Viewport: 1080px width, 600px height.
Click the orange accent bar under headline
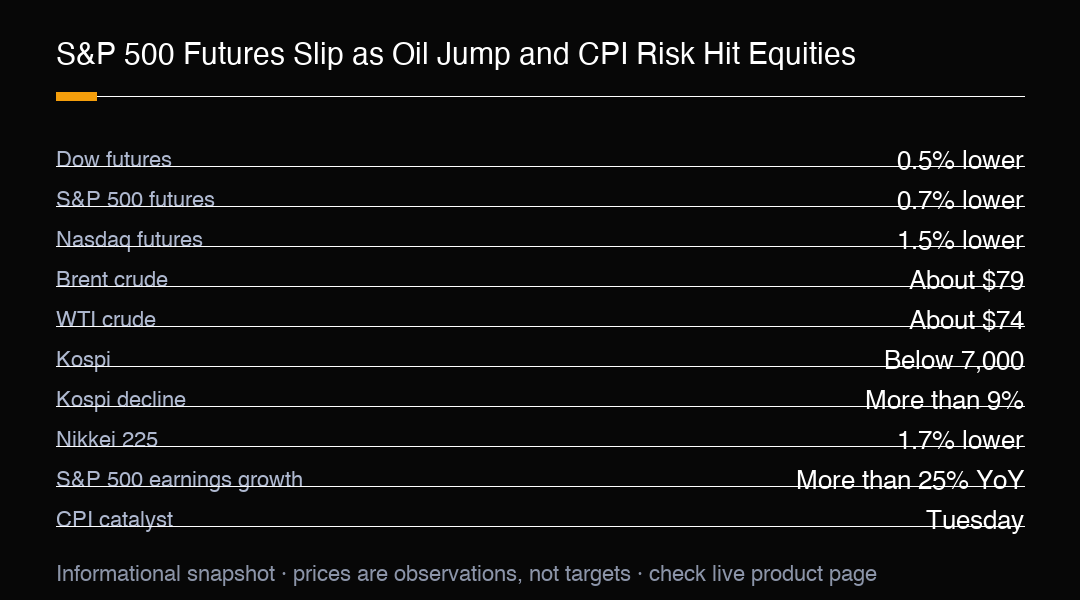(76, 96)
